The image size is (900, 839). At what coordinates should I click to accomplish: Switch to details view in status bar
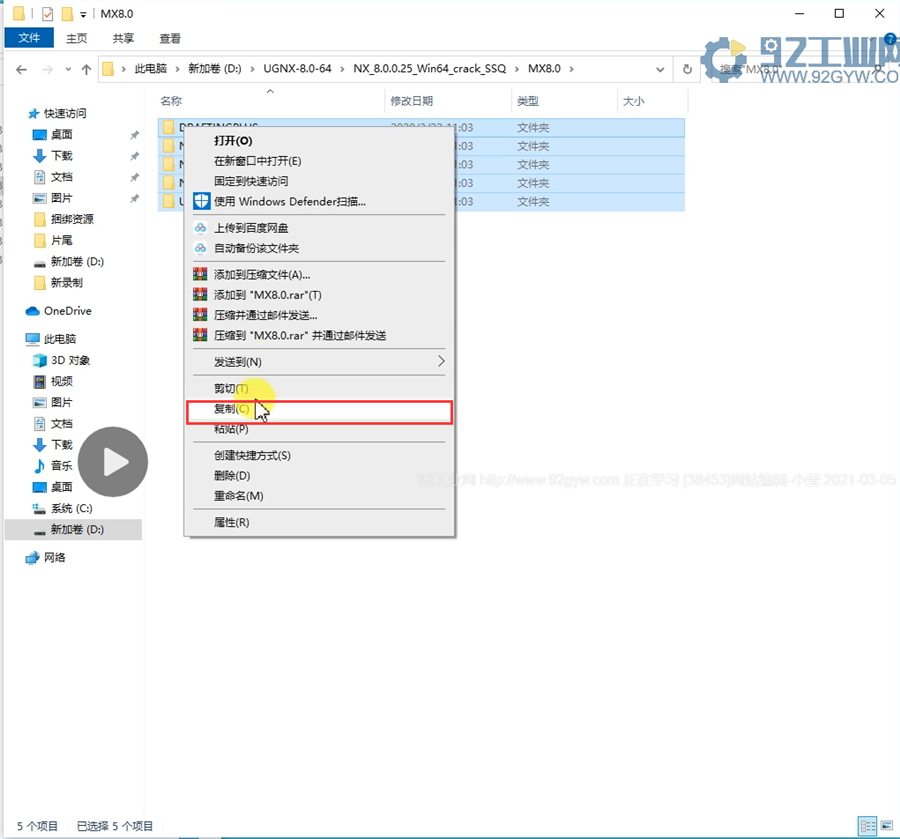pyautogui.click(x=867, y=826)
